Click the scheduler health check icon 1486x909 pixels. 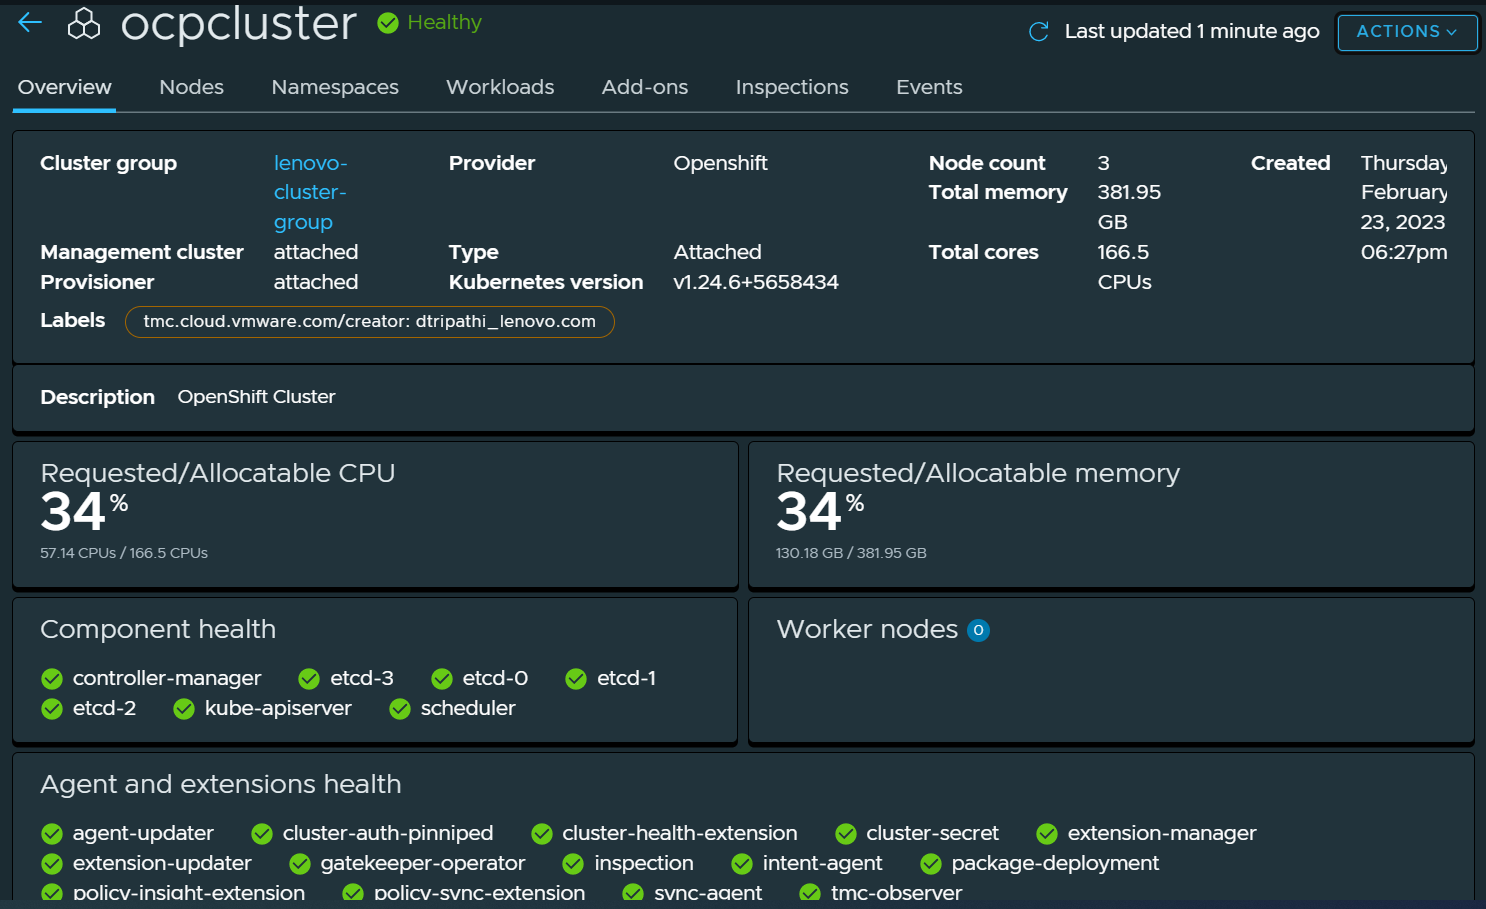click(x=400, y=709)
